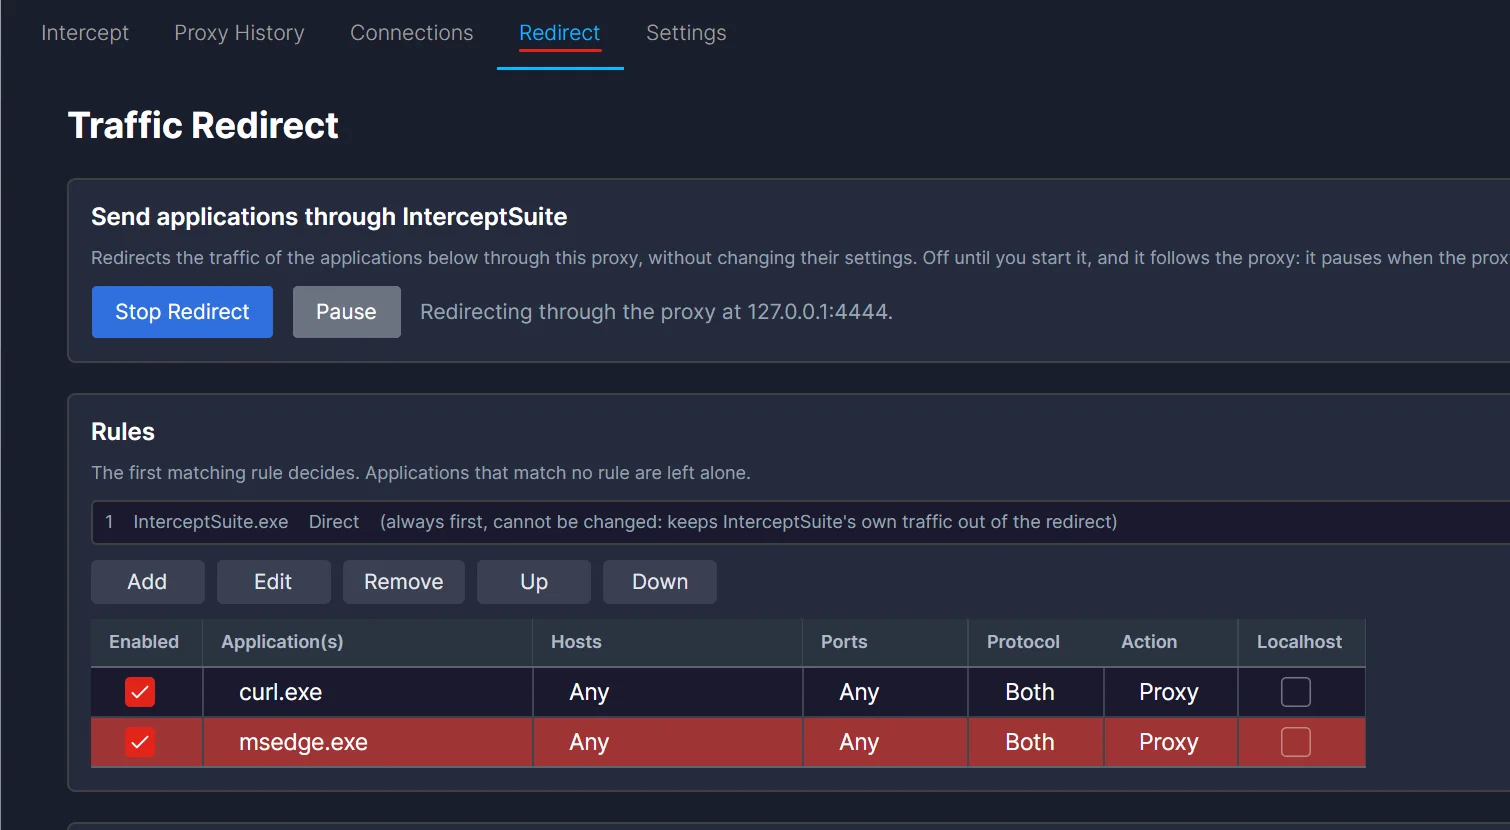Pause the traffic redirect
Viewport: 1510px width, 830px height.
pos(346,312)
